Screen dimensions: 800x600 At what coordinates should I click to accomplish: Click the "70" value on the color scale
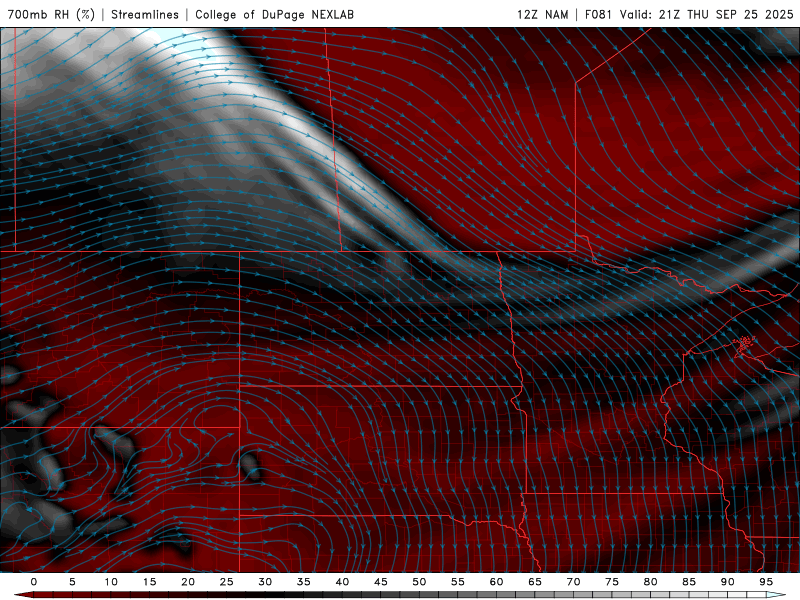(x=573, y=582)
